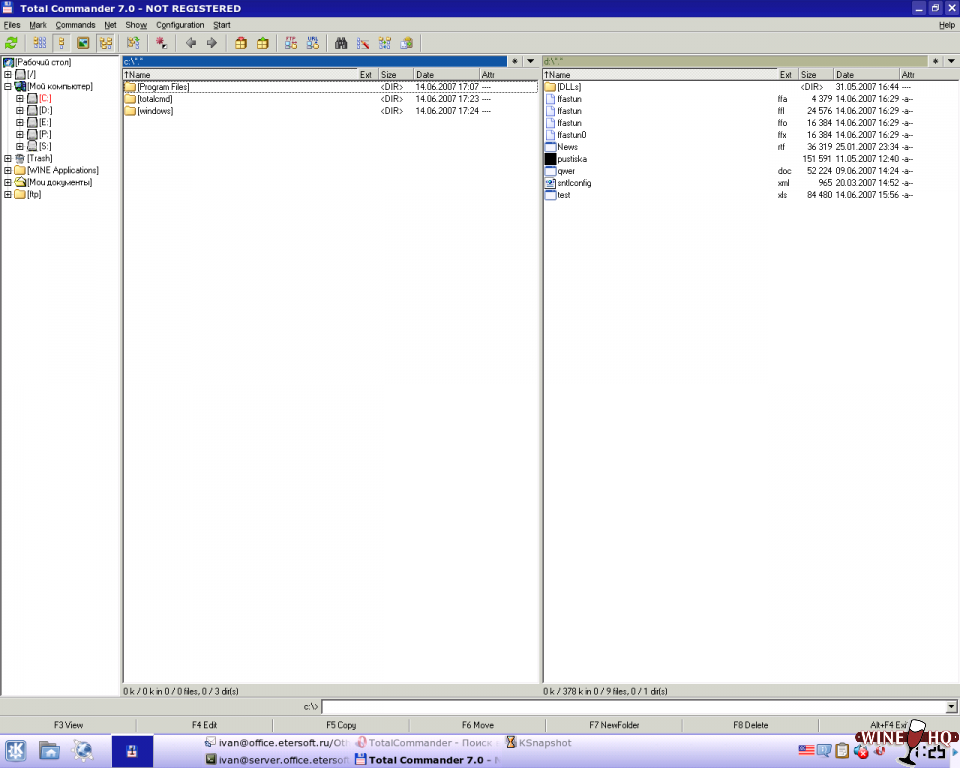The image size is (960, 768).
Task: Expand the Trash tree node
Action: [8, 159]
